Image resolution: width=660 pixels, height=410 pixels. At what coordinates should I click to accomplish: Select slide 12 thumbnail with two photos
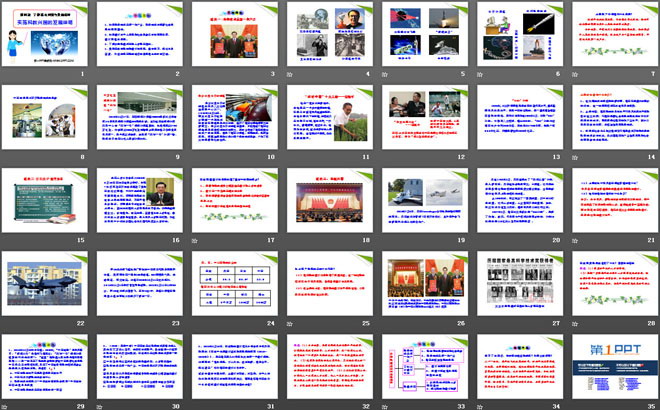[425, 117]
